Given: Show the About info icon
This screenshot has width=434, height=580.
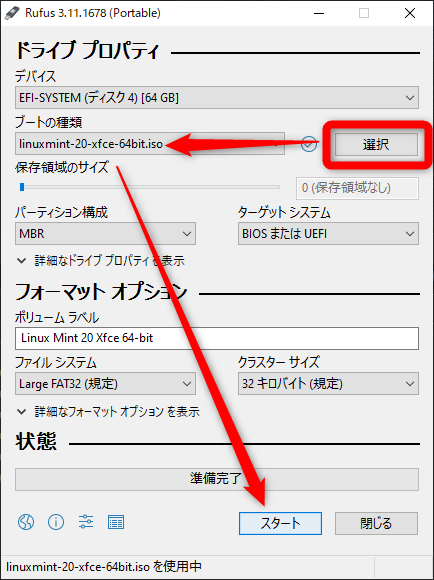Looking at the screenshot, I should pyautogui.click(x=56, y=522).
